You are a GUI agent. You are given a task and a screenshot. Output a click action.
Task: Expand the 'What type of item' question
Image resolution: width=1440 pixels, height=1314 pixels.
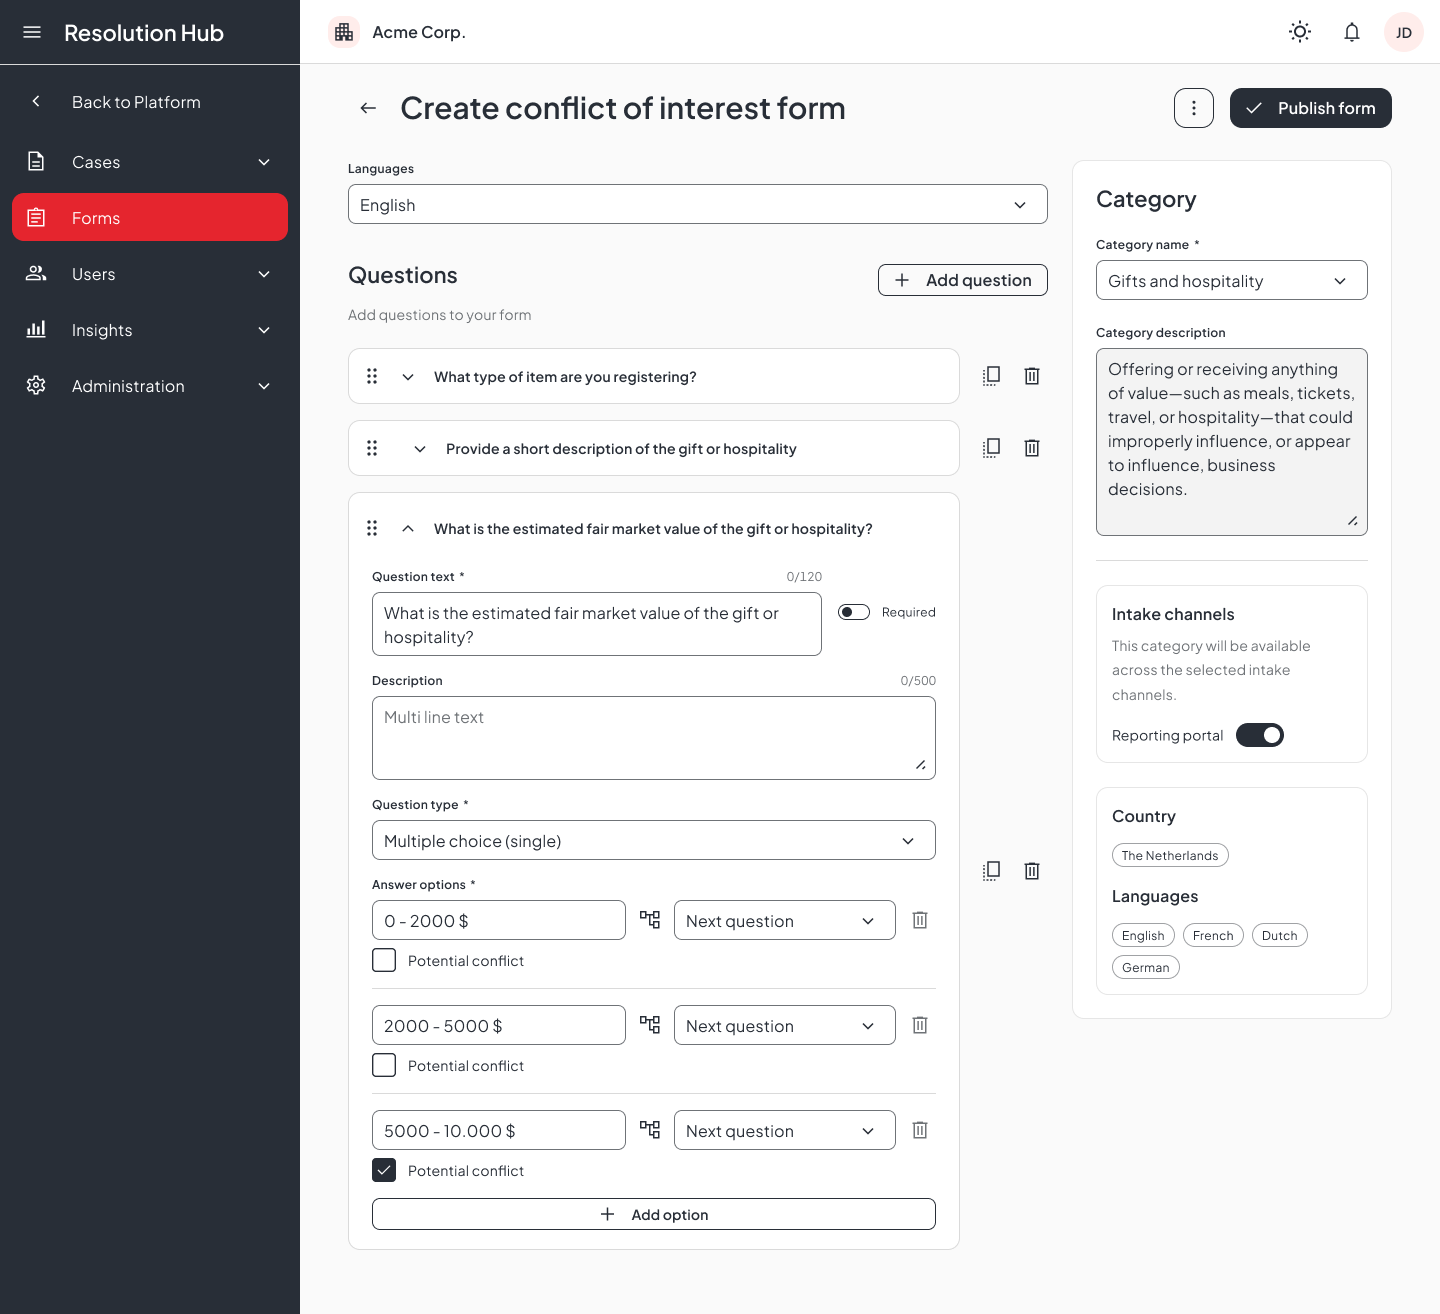coord(408,377)
